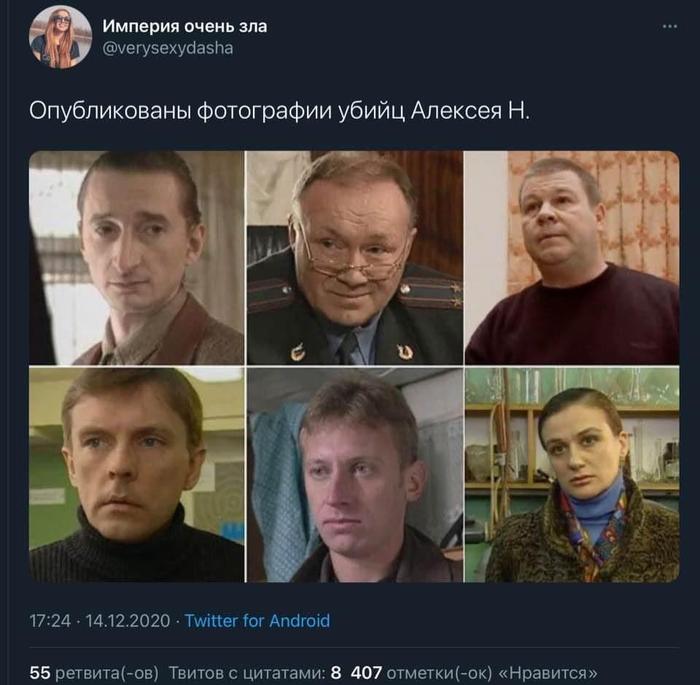Click the 17:24 timestamp
The height and width of the screenshot is (685, 700).
[50, 621]
